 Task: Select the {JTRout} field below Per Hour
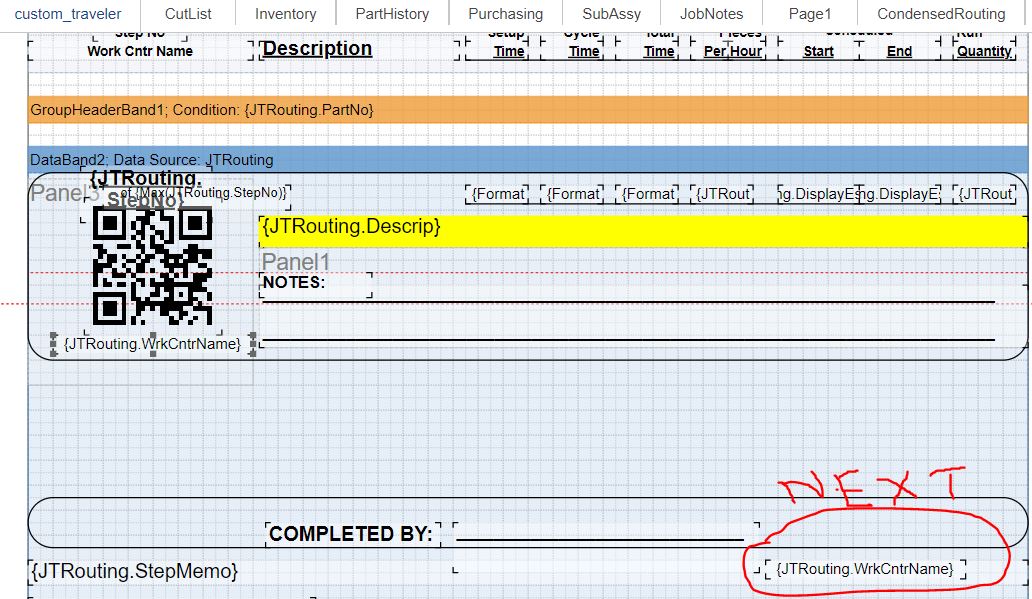point(723,194)
